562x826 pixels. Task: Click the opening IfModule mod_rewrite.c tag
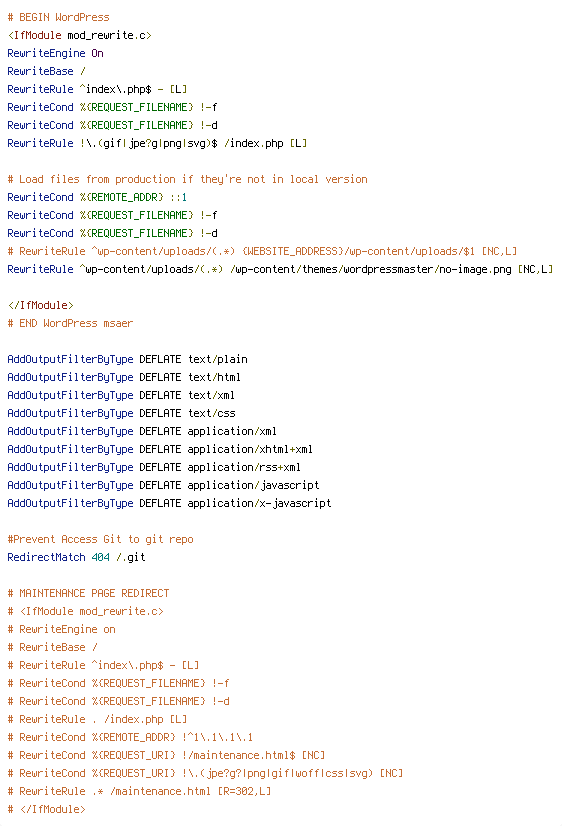pos(80,35)
